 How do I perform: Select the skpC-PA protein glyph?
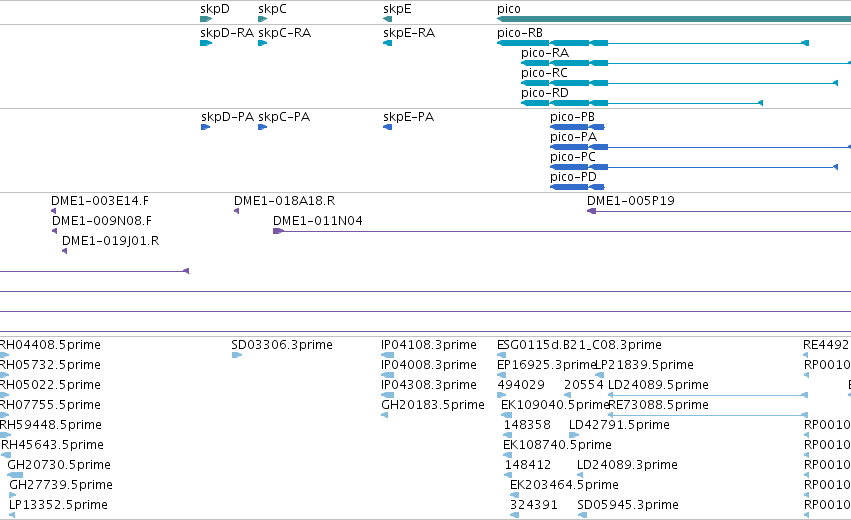(x=263, y=127)
